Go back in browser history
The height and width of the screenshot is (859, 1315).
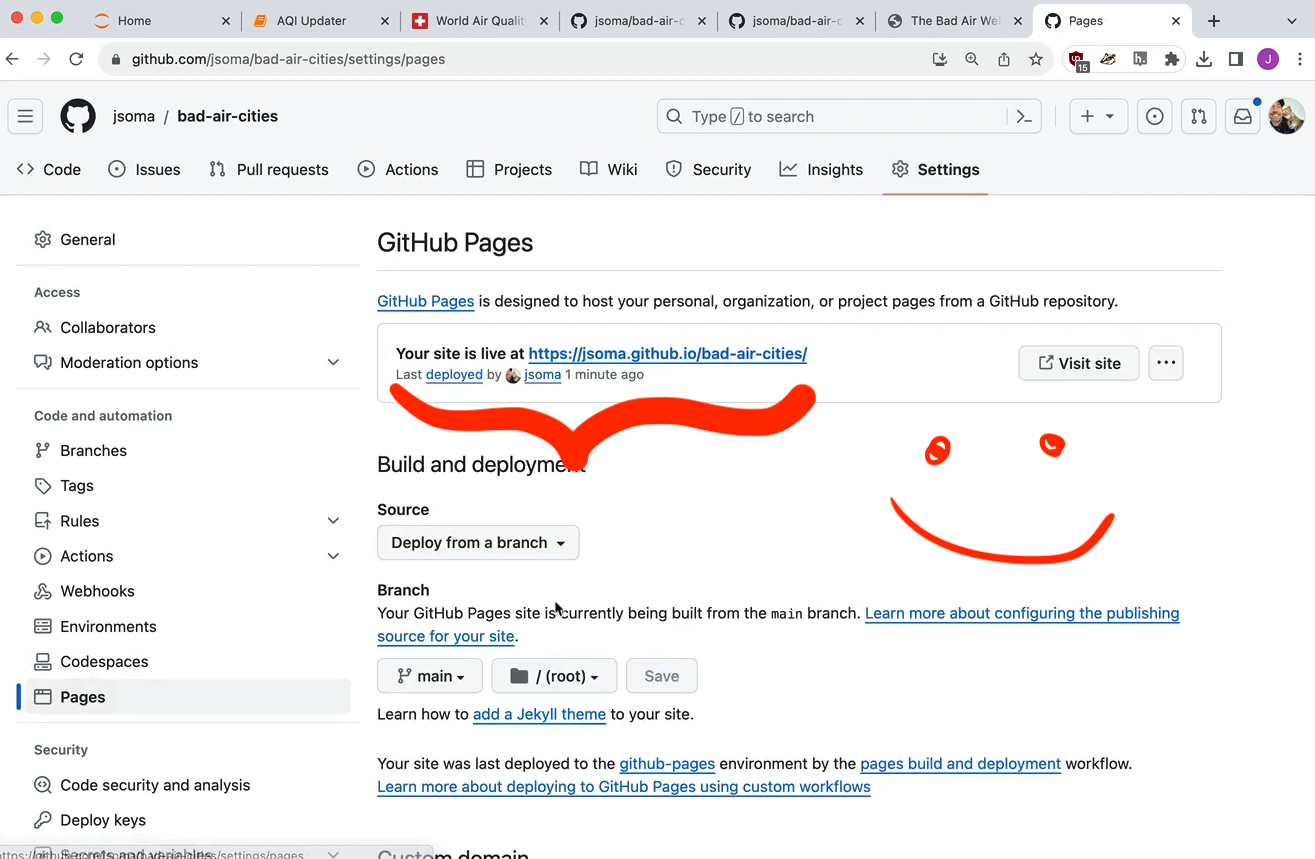(x=13, y=59)
